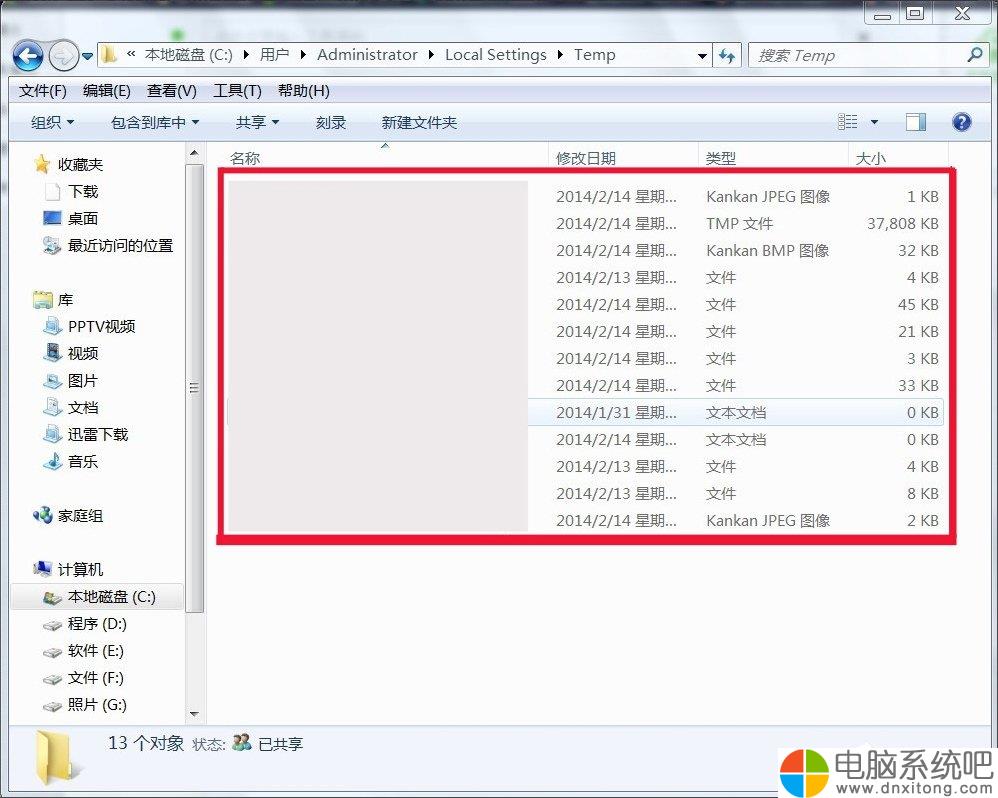Select 本地磁盘 (C:) in navigation pane
The image size is (998, 798).
click(x=110, y=597)
